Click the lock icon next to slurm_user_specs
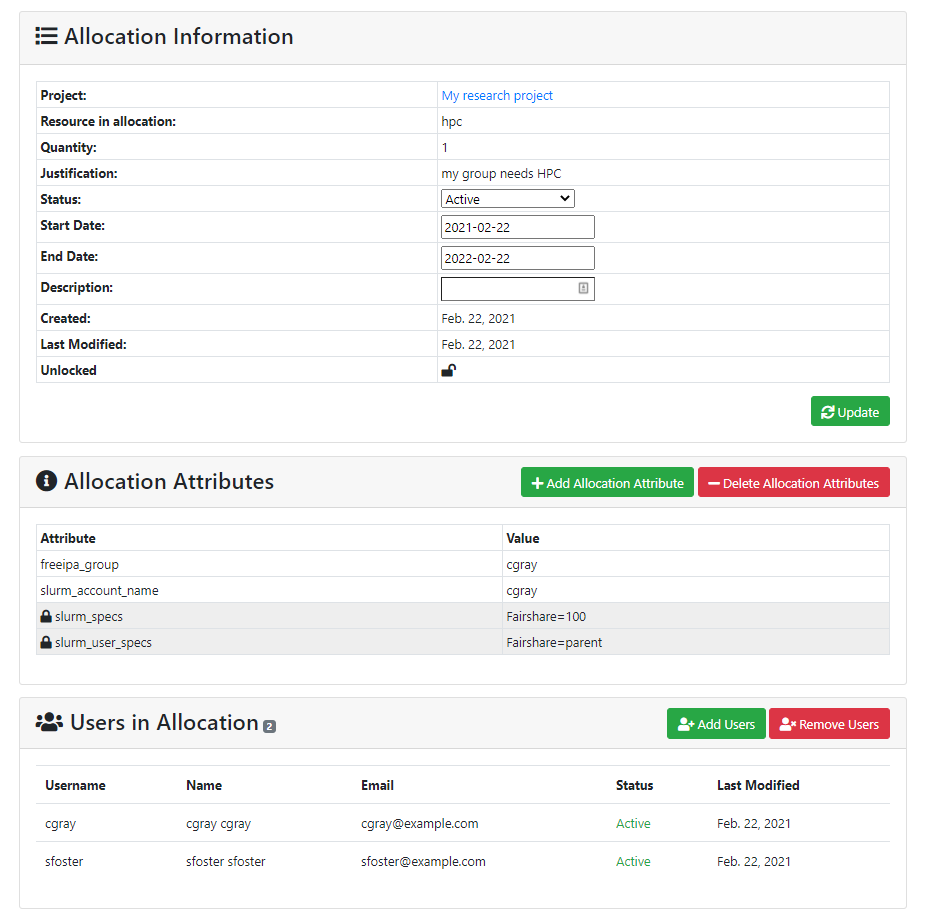Image resolution: width=939 pixels, height=920 pixels. 46,642
